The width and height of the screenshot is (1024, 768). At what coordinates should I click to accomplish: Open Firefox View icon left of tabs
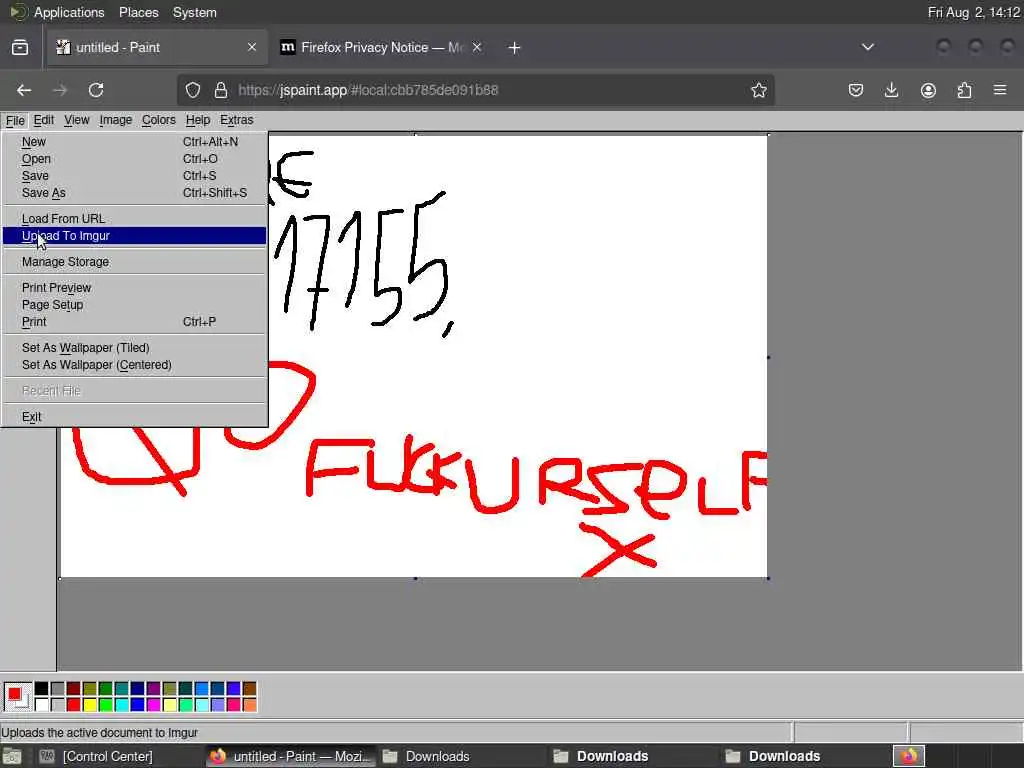20,48
